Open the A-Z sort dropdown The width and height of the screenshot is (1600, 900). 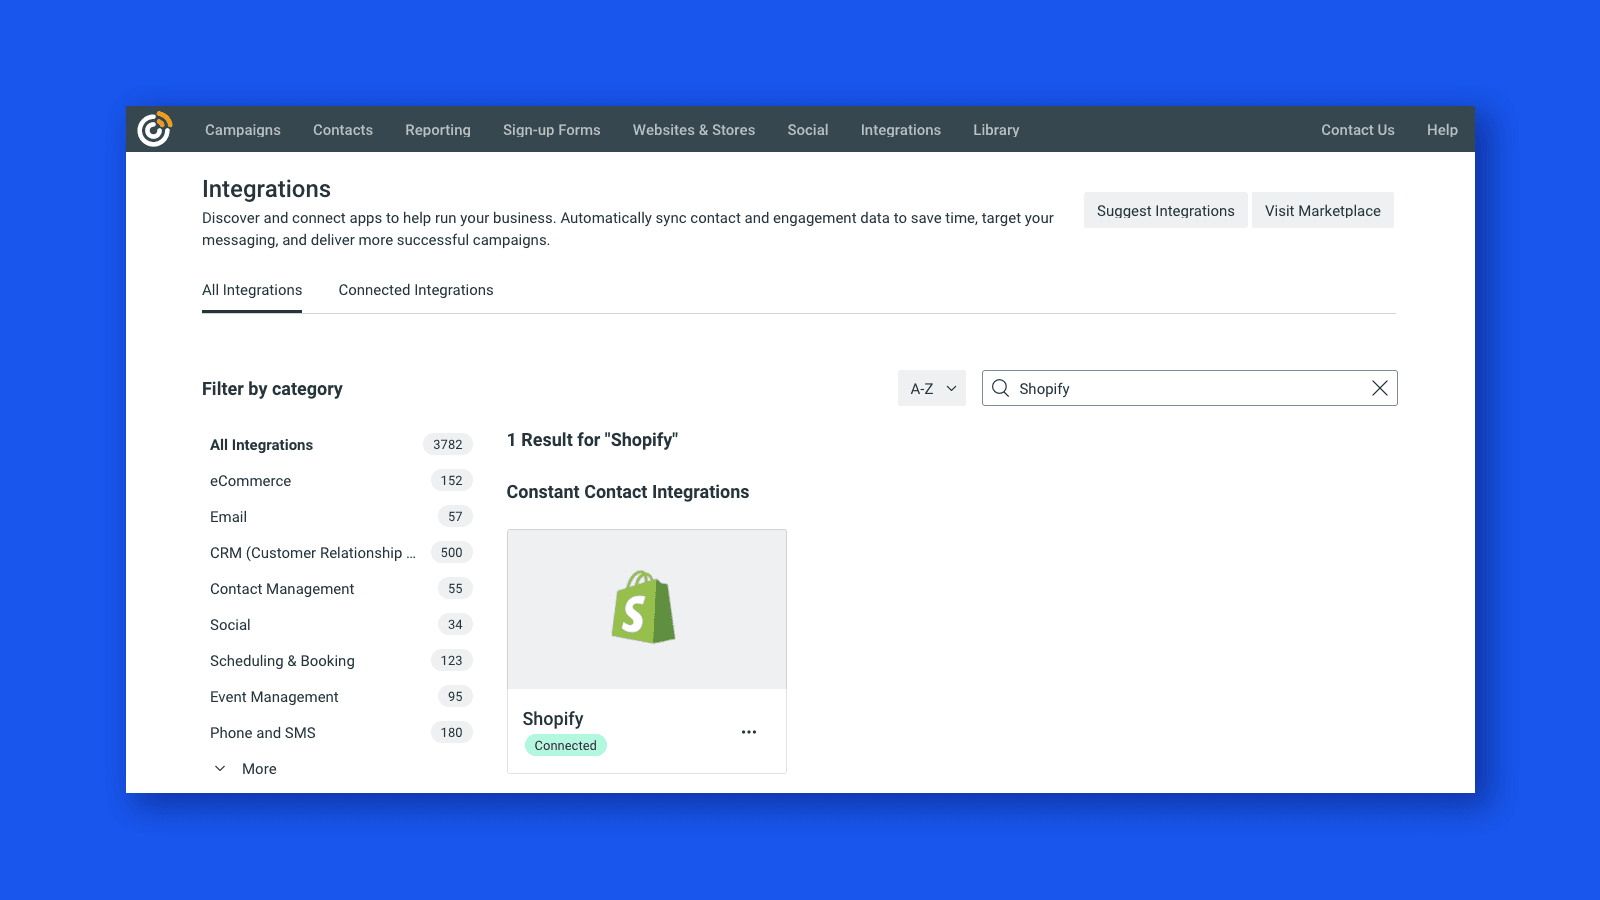click(x=931, y=388)
